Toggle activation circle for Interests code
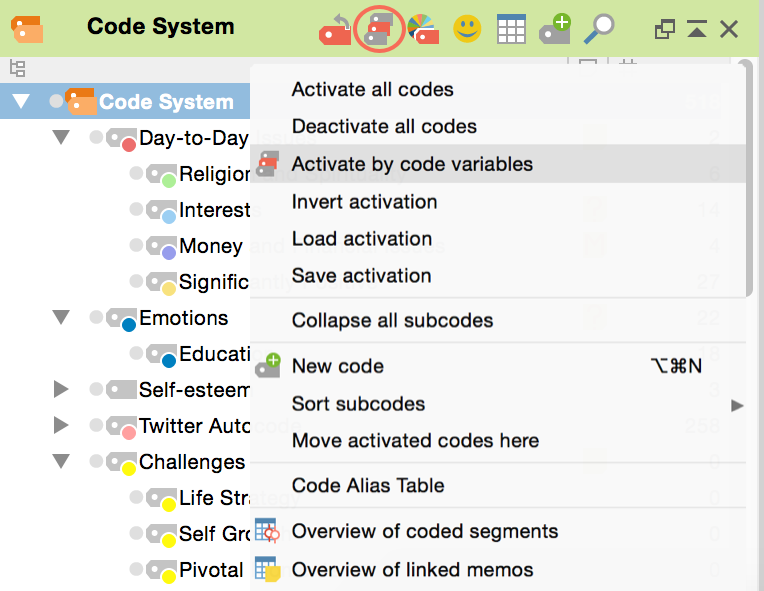This screenshot has height=591, width=764. coord(136,209)
